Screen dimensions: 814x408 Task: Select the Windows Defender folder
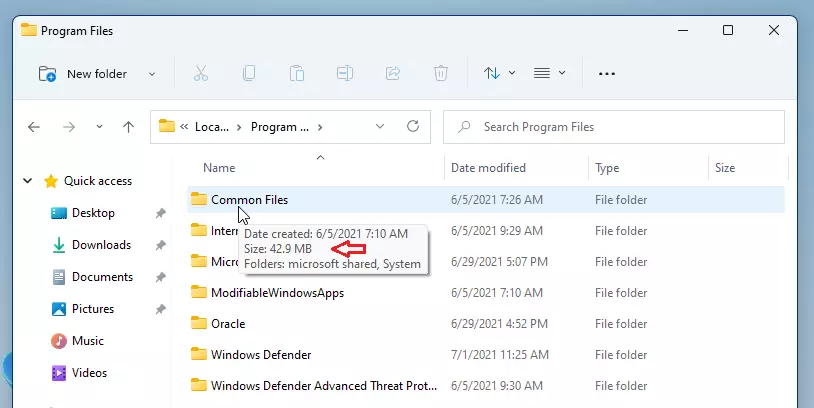[486, 355]
